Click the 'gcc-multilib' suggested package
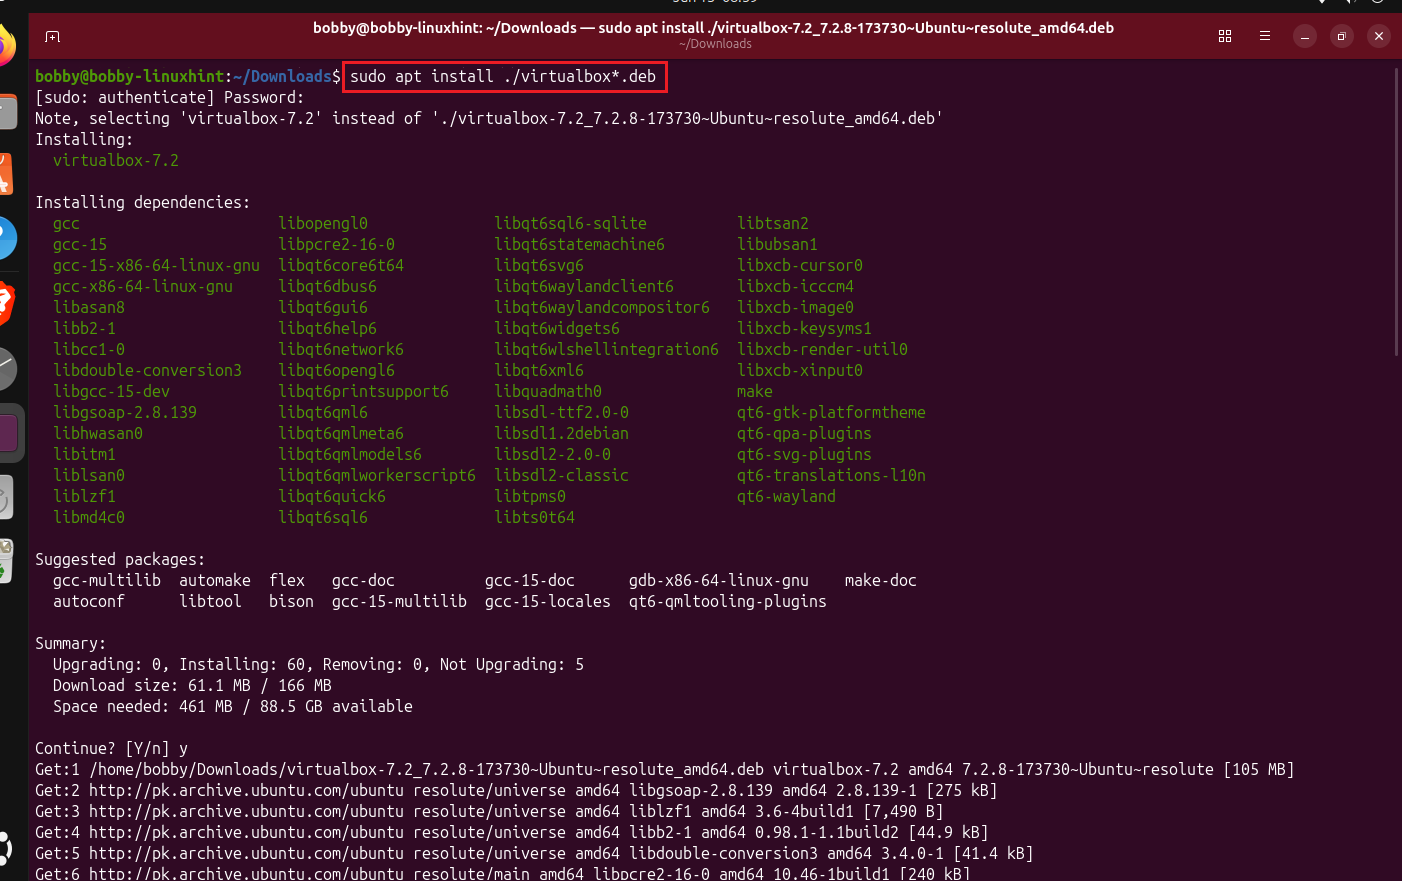The width and height of the screenshot is (1402, 881). [107, 580]
